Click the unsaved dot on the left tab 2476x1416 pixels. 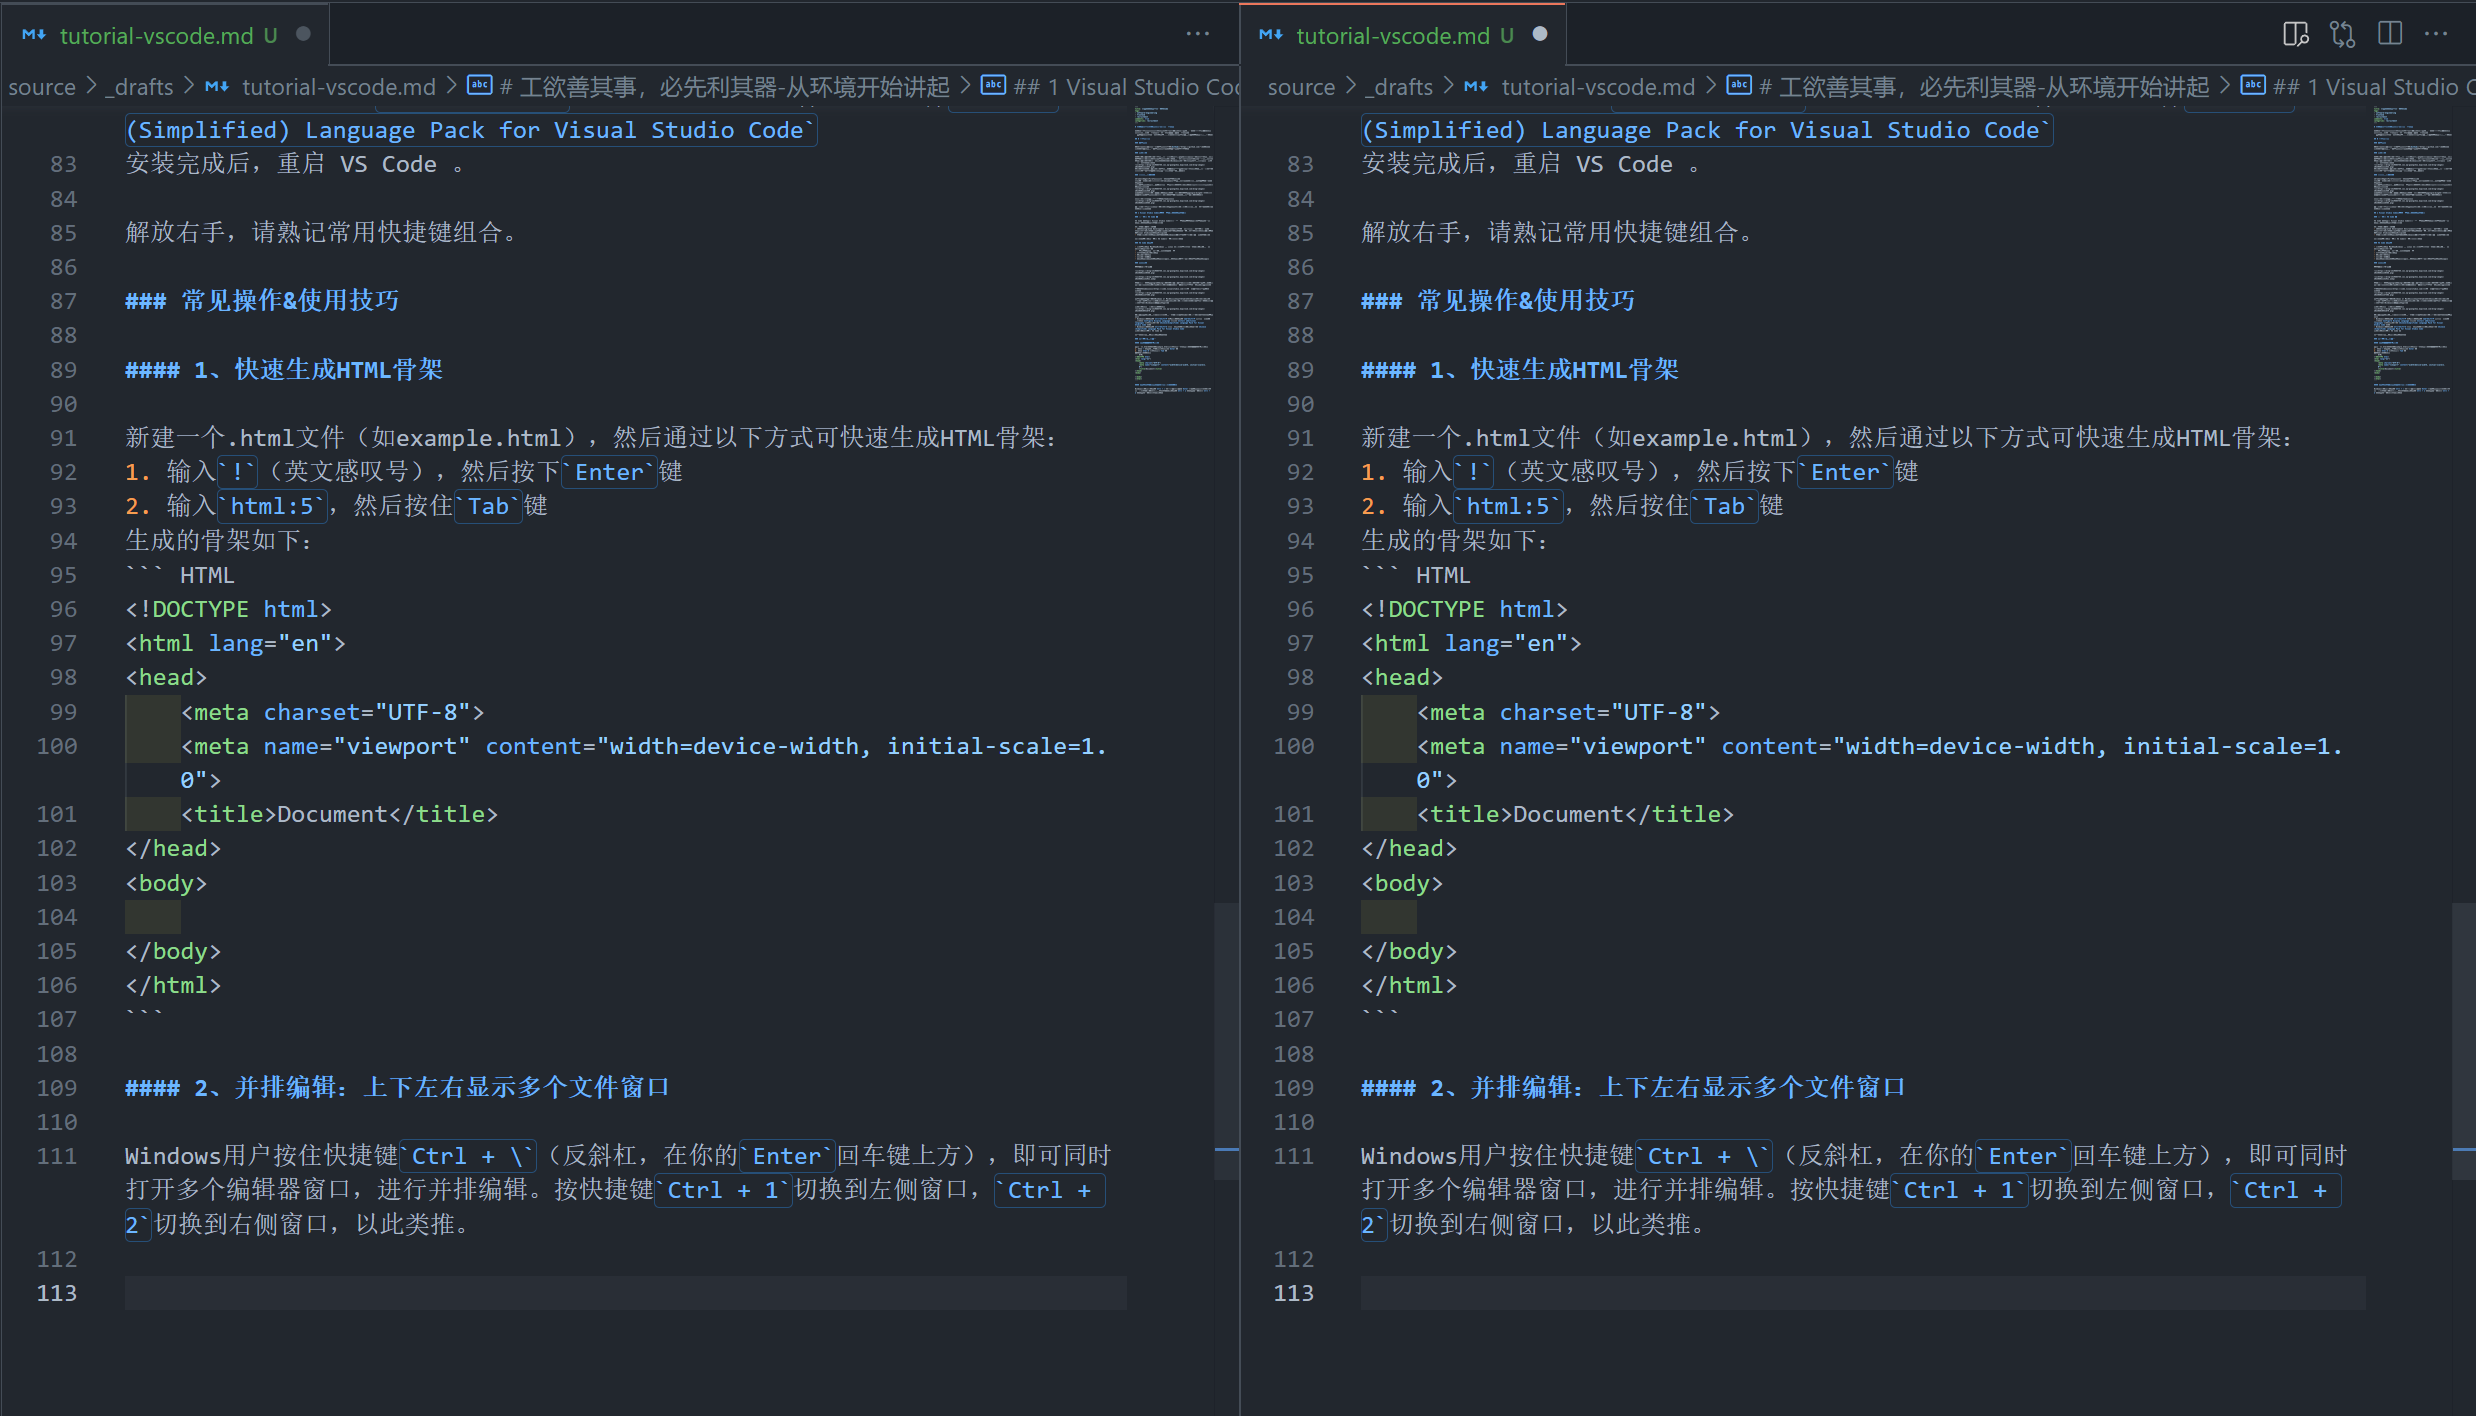pyautogui.click(x=304, y=35)
